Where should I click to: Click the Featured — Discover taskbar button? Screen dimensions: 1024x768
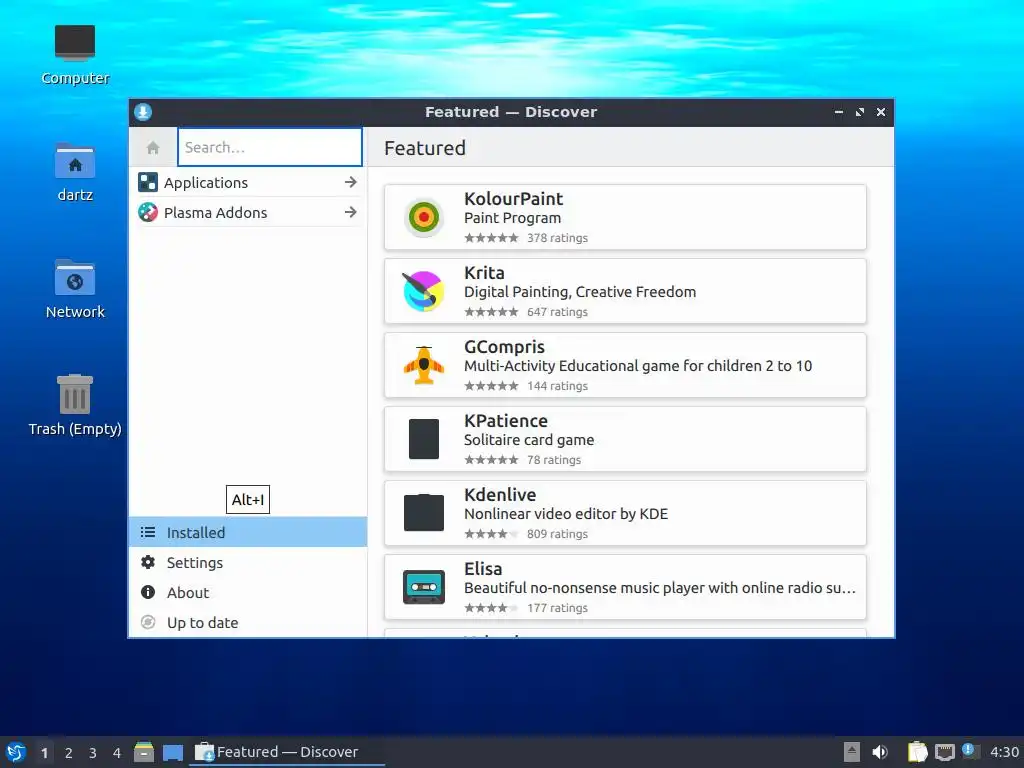point(287,752)
